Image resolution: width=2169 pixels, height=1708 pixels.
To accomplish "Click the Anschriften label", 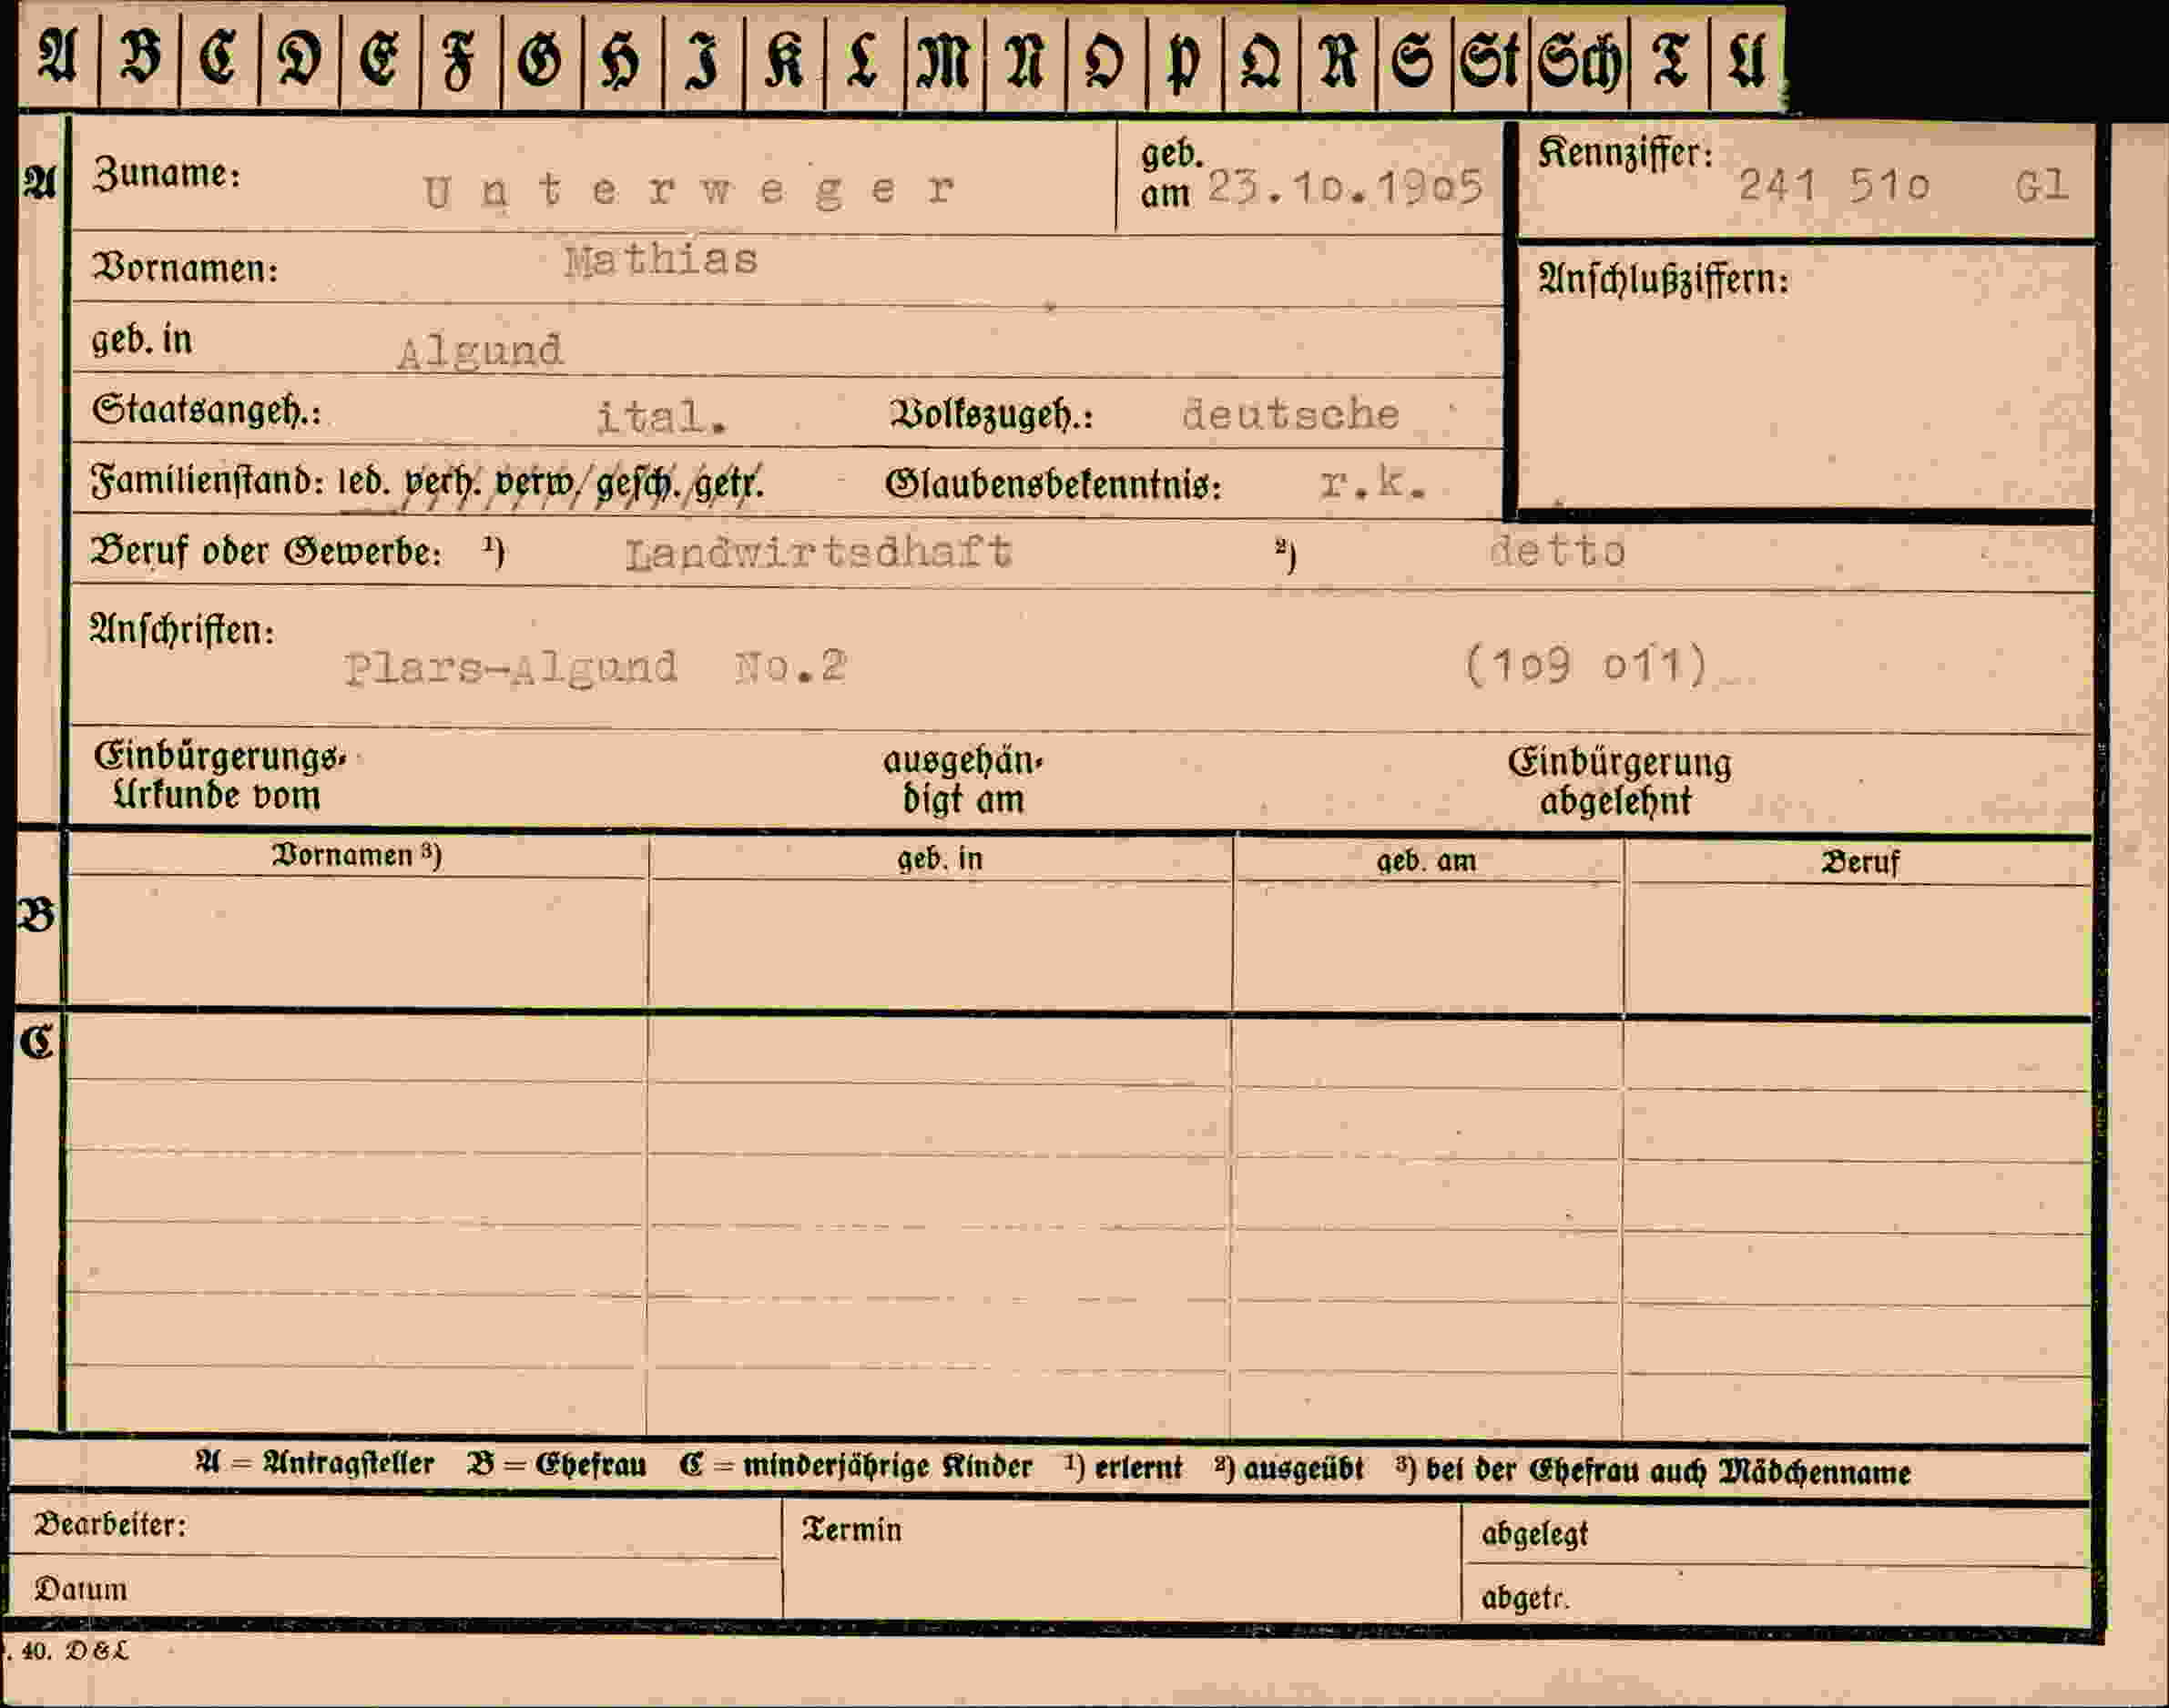I will (x=182, y=630).
